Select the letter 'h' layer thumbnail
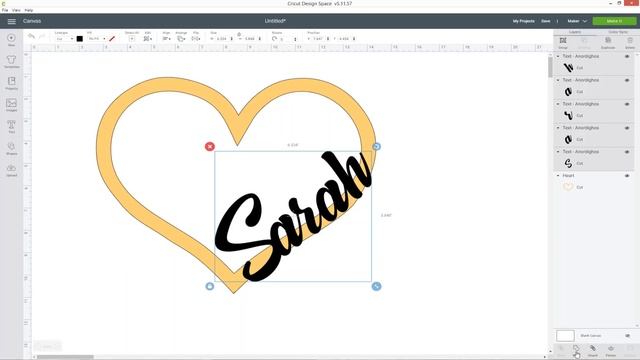Viewport: 640px width, 360px height. point(568,67)
